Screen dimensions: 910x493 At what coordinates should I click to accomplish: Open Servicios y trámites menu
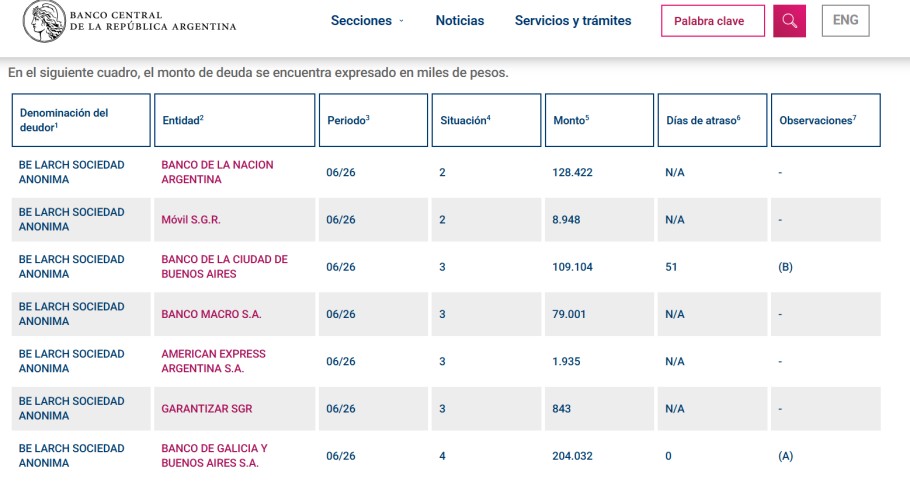click(573, 20)
